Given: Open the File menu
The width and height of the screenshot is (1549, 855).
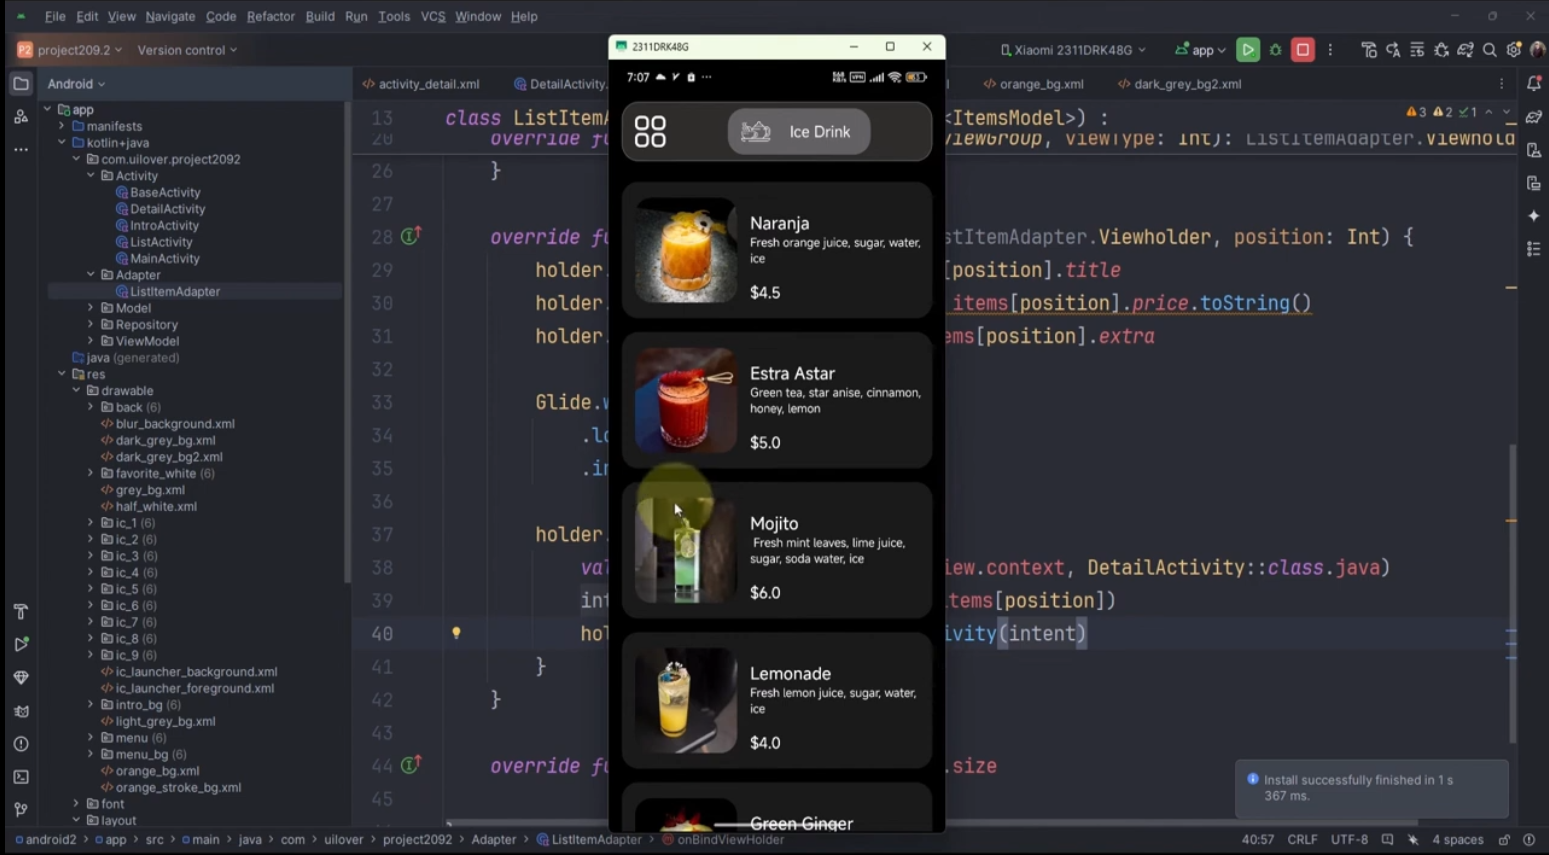Looking at the screenshot, I should [x=55, y=16].
